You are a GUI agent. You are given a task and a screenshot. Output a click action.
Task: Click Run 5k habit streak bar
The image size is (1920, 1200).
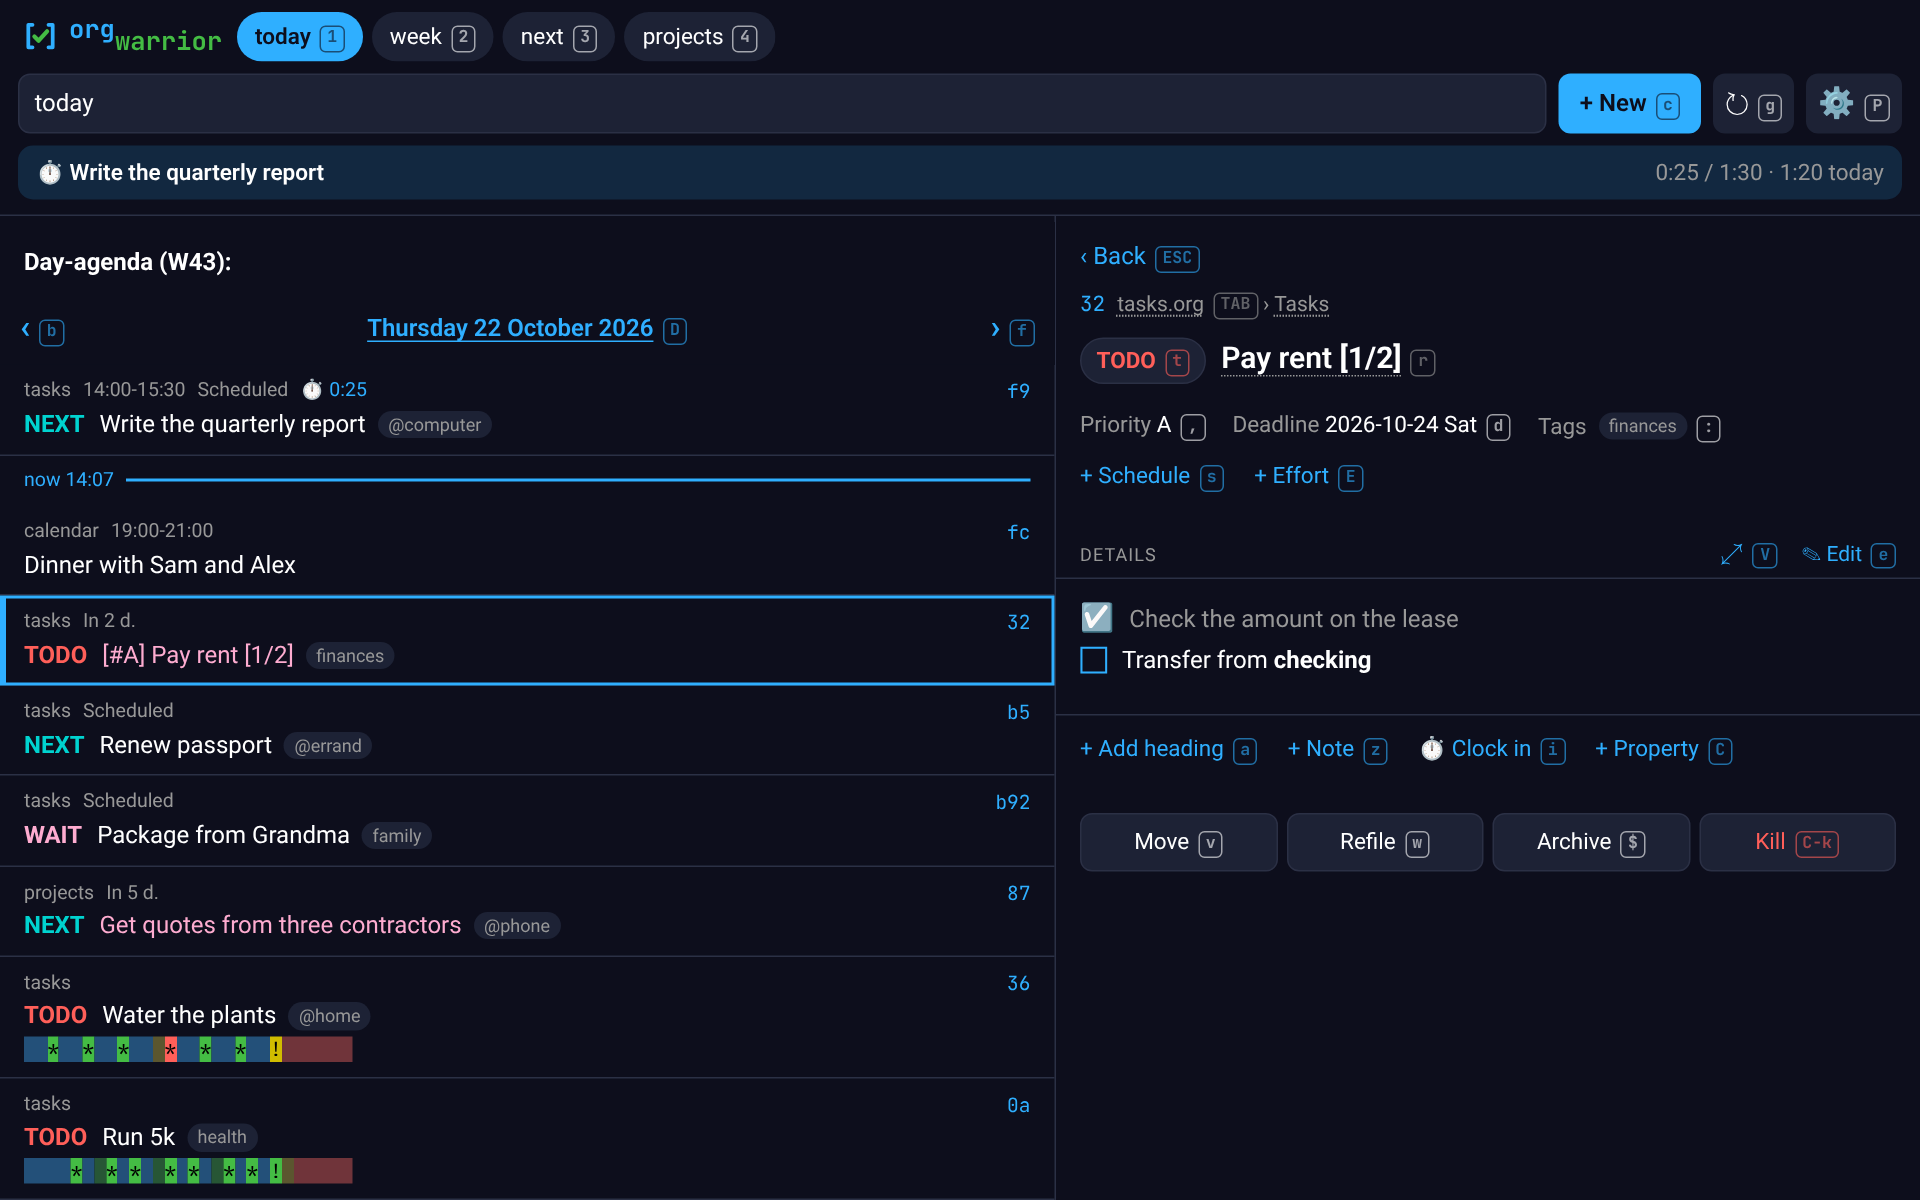point(188,1171)
